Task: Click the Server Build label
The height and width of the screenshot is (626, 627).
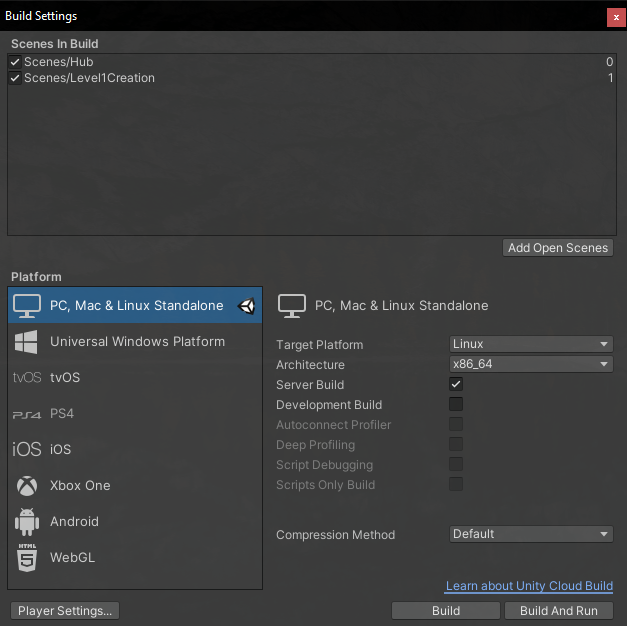Action: click(310, 385)
